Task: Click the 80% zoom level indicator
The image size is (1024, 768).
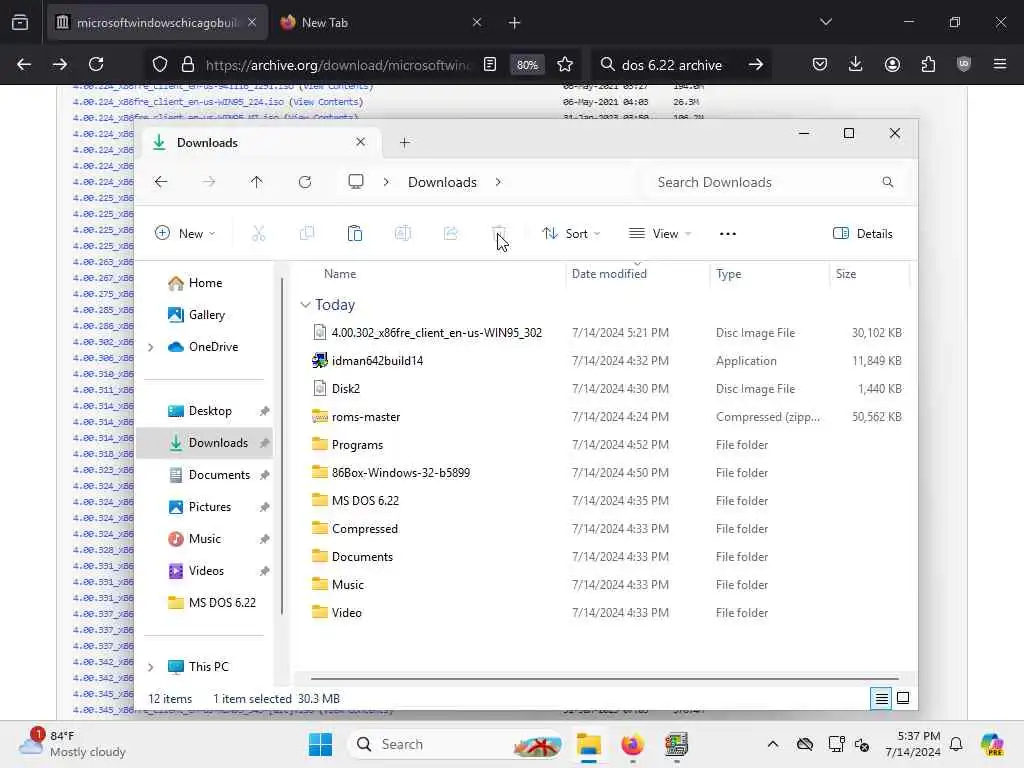Action: tap(527, 65)
